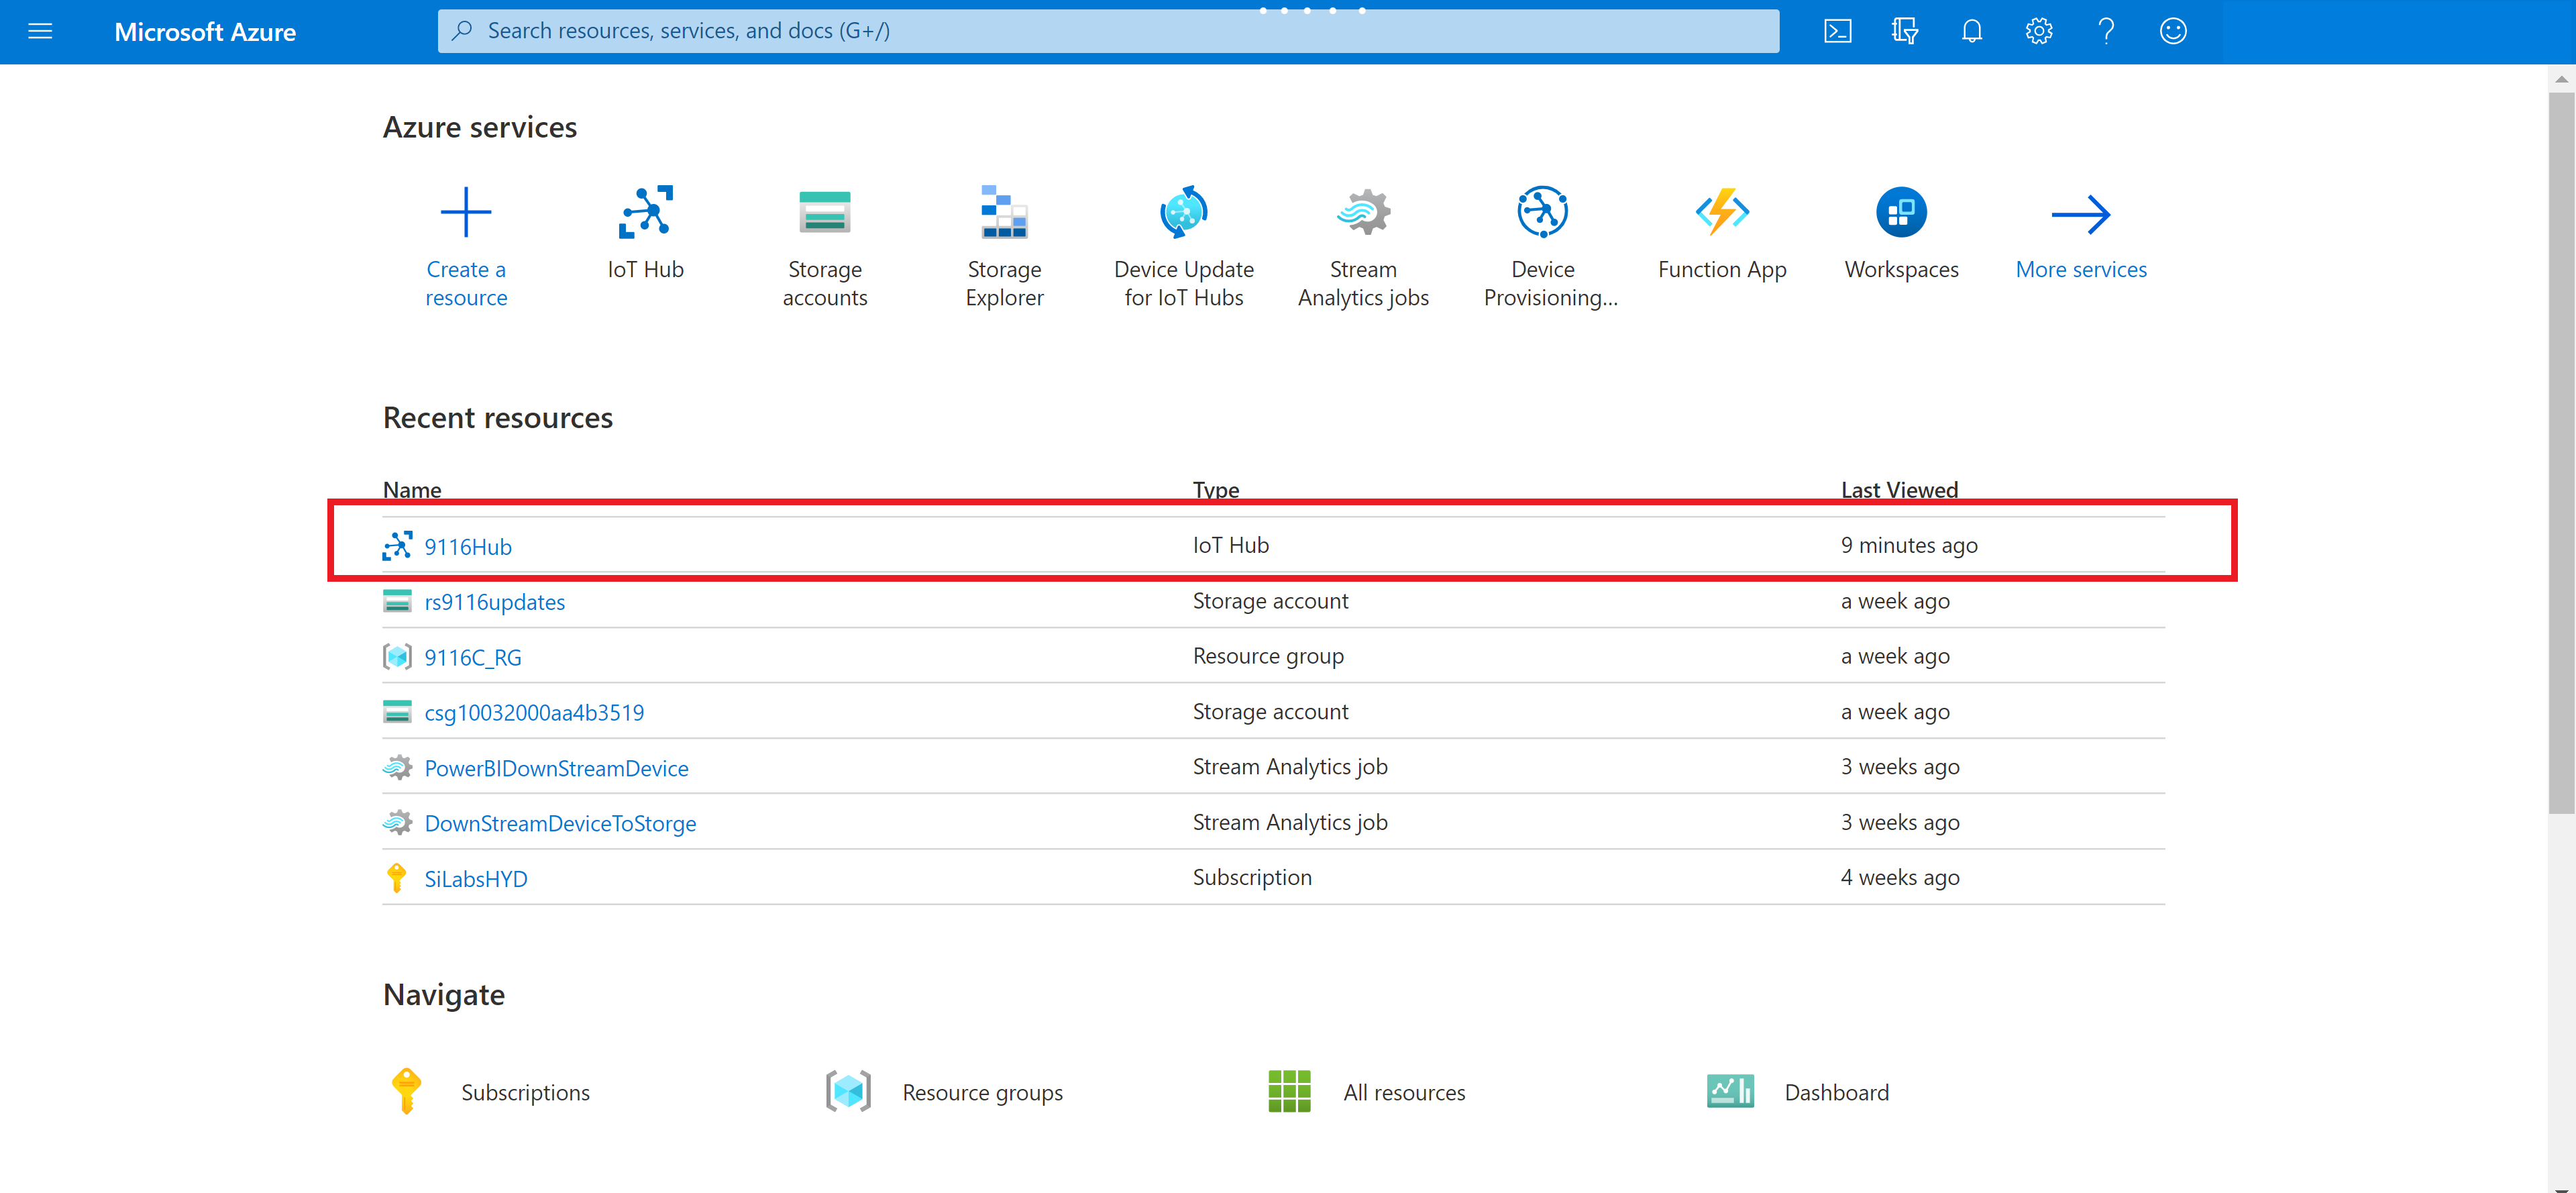Screen dimensions: 2576x1193
Task: Open DownStreamDeviceToStorge job link
Action: point(560,823)
